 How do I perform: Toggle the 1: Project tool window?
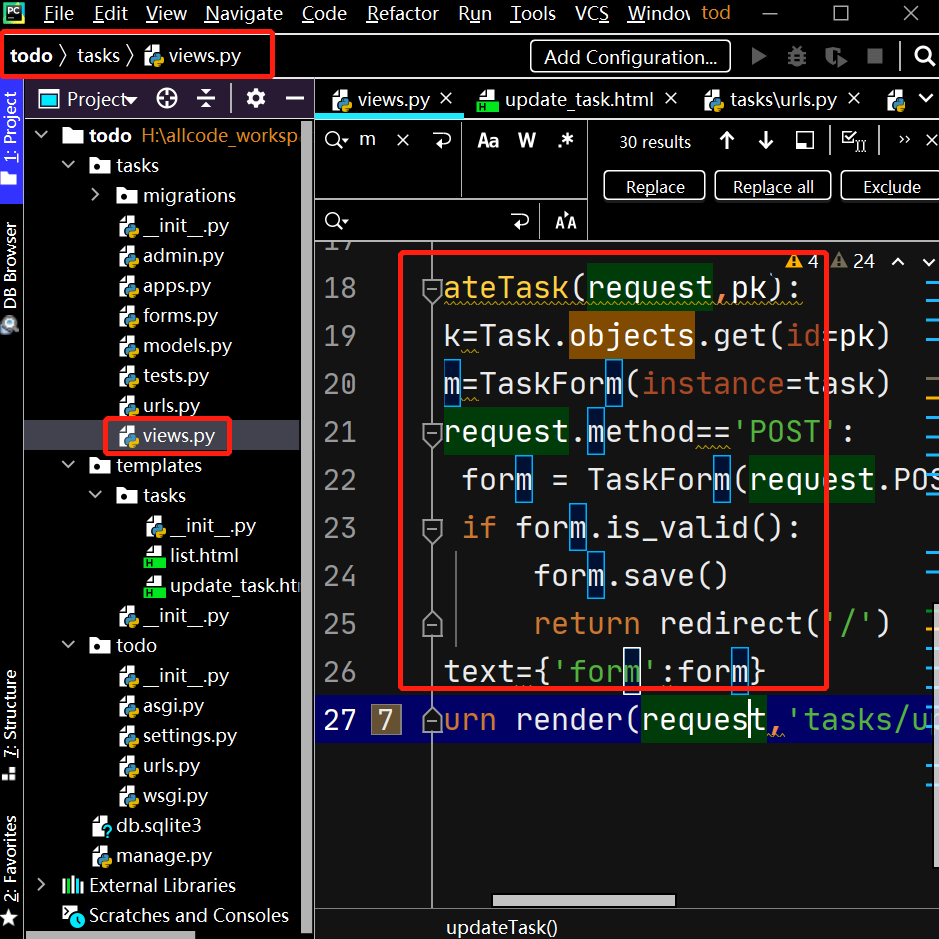pos(11,139)
